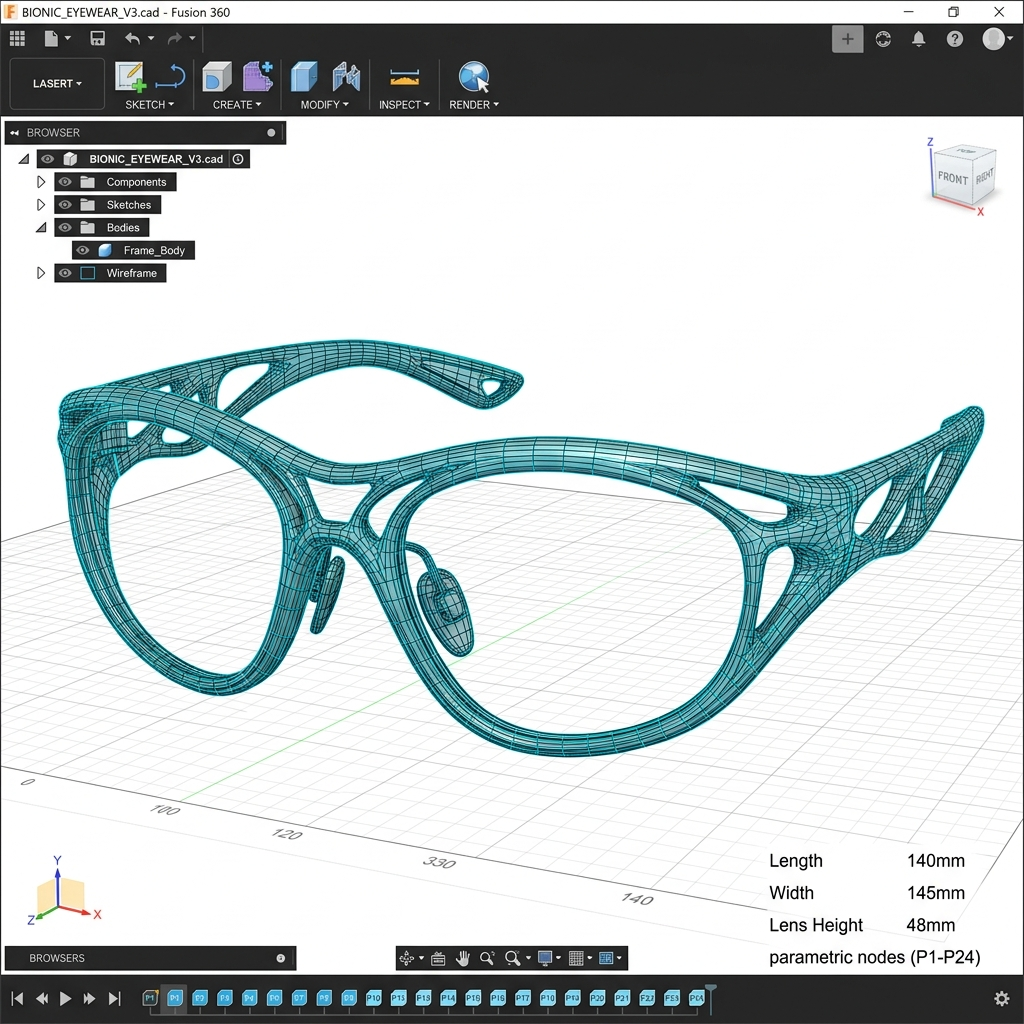Expand the Sketches folder
Image resolution: width=1024 pixels, height=1024 pixels.
[x=40, y=204]
